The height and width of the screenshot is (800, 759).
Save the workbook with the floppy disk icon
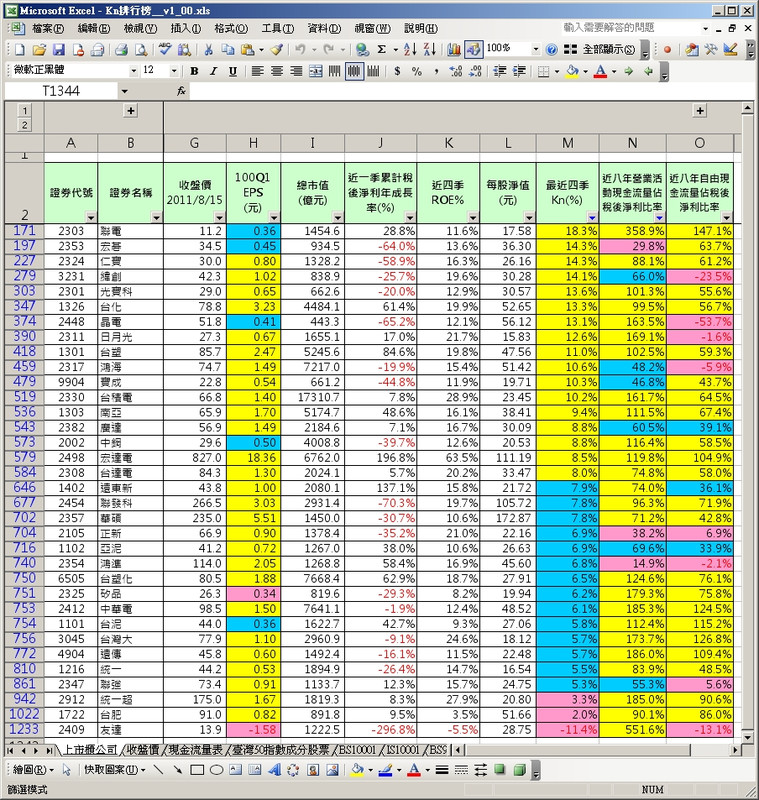tap(59, 49)
